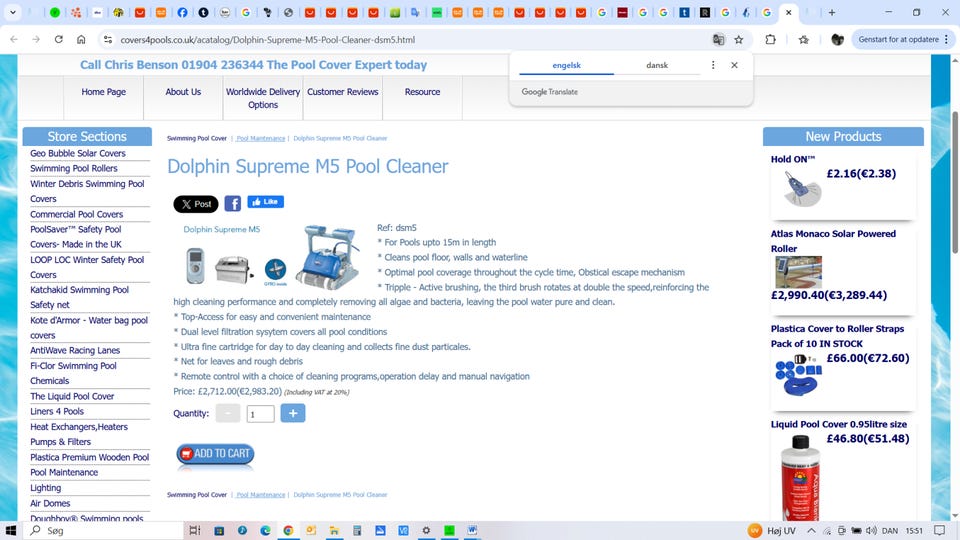
Task: Open The Liquid Pool Cover section
Action: [72, 396]
